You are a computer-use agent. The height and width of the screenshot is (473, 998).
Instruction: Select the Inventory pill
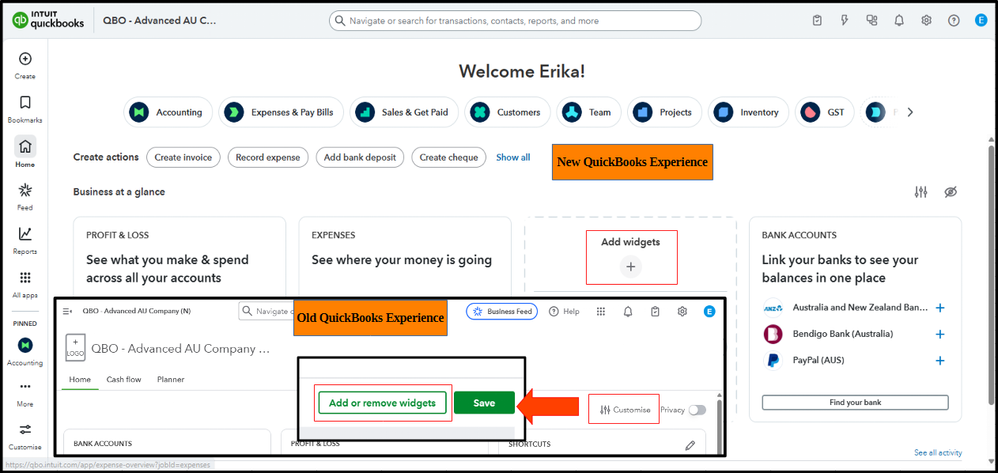[748, 112]
